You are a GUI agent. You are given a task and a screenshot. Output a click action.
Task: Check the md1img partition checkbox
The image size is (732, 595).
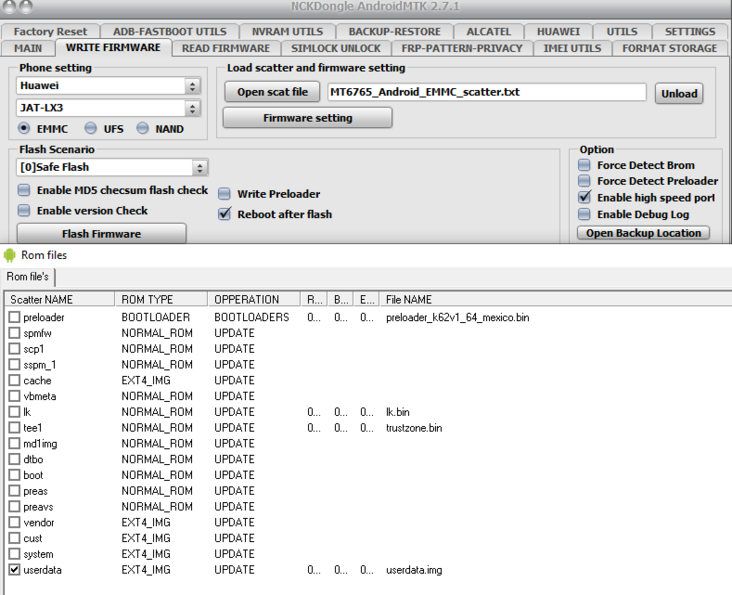(14, 443)
